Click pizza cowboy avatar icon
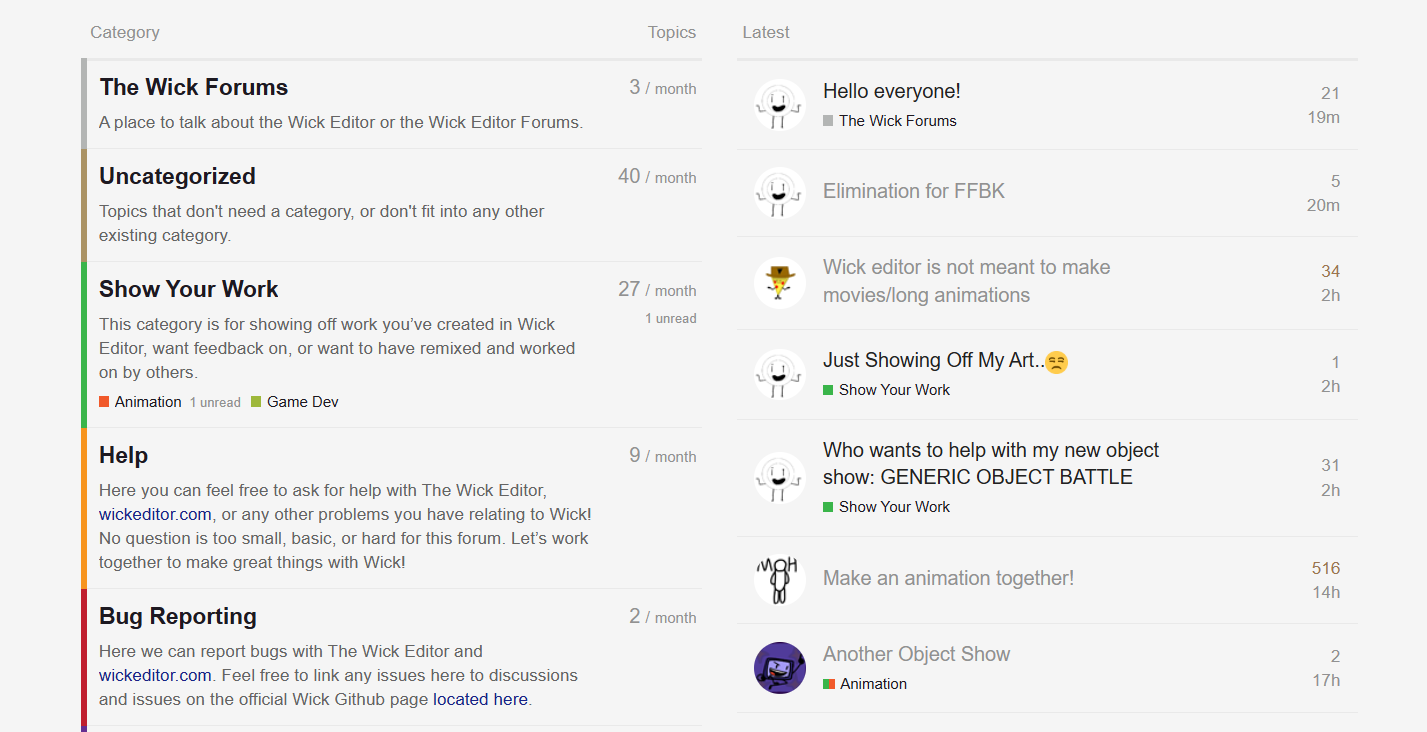Screen dimensions: 1427x732 coord(779,282)
